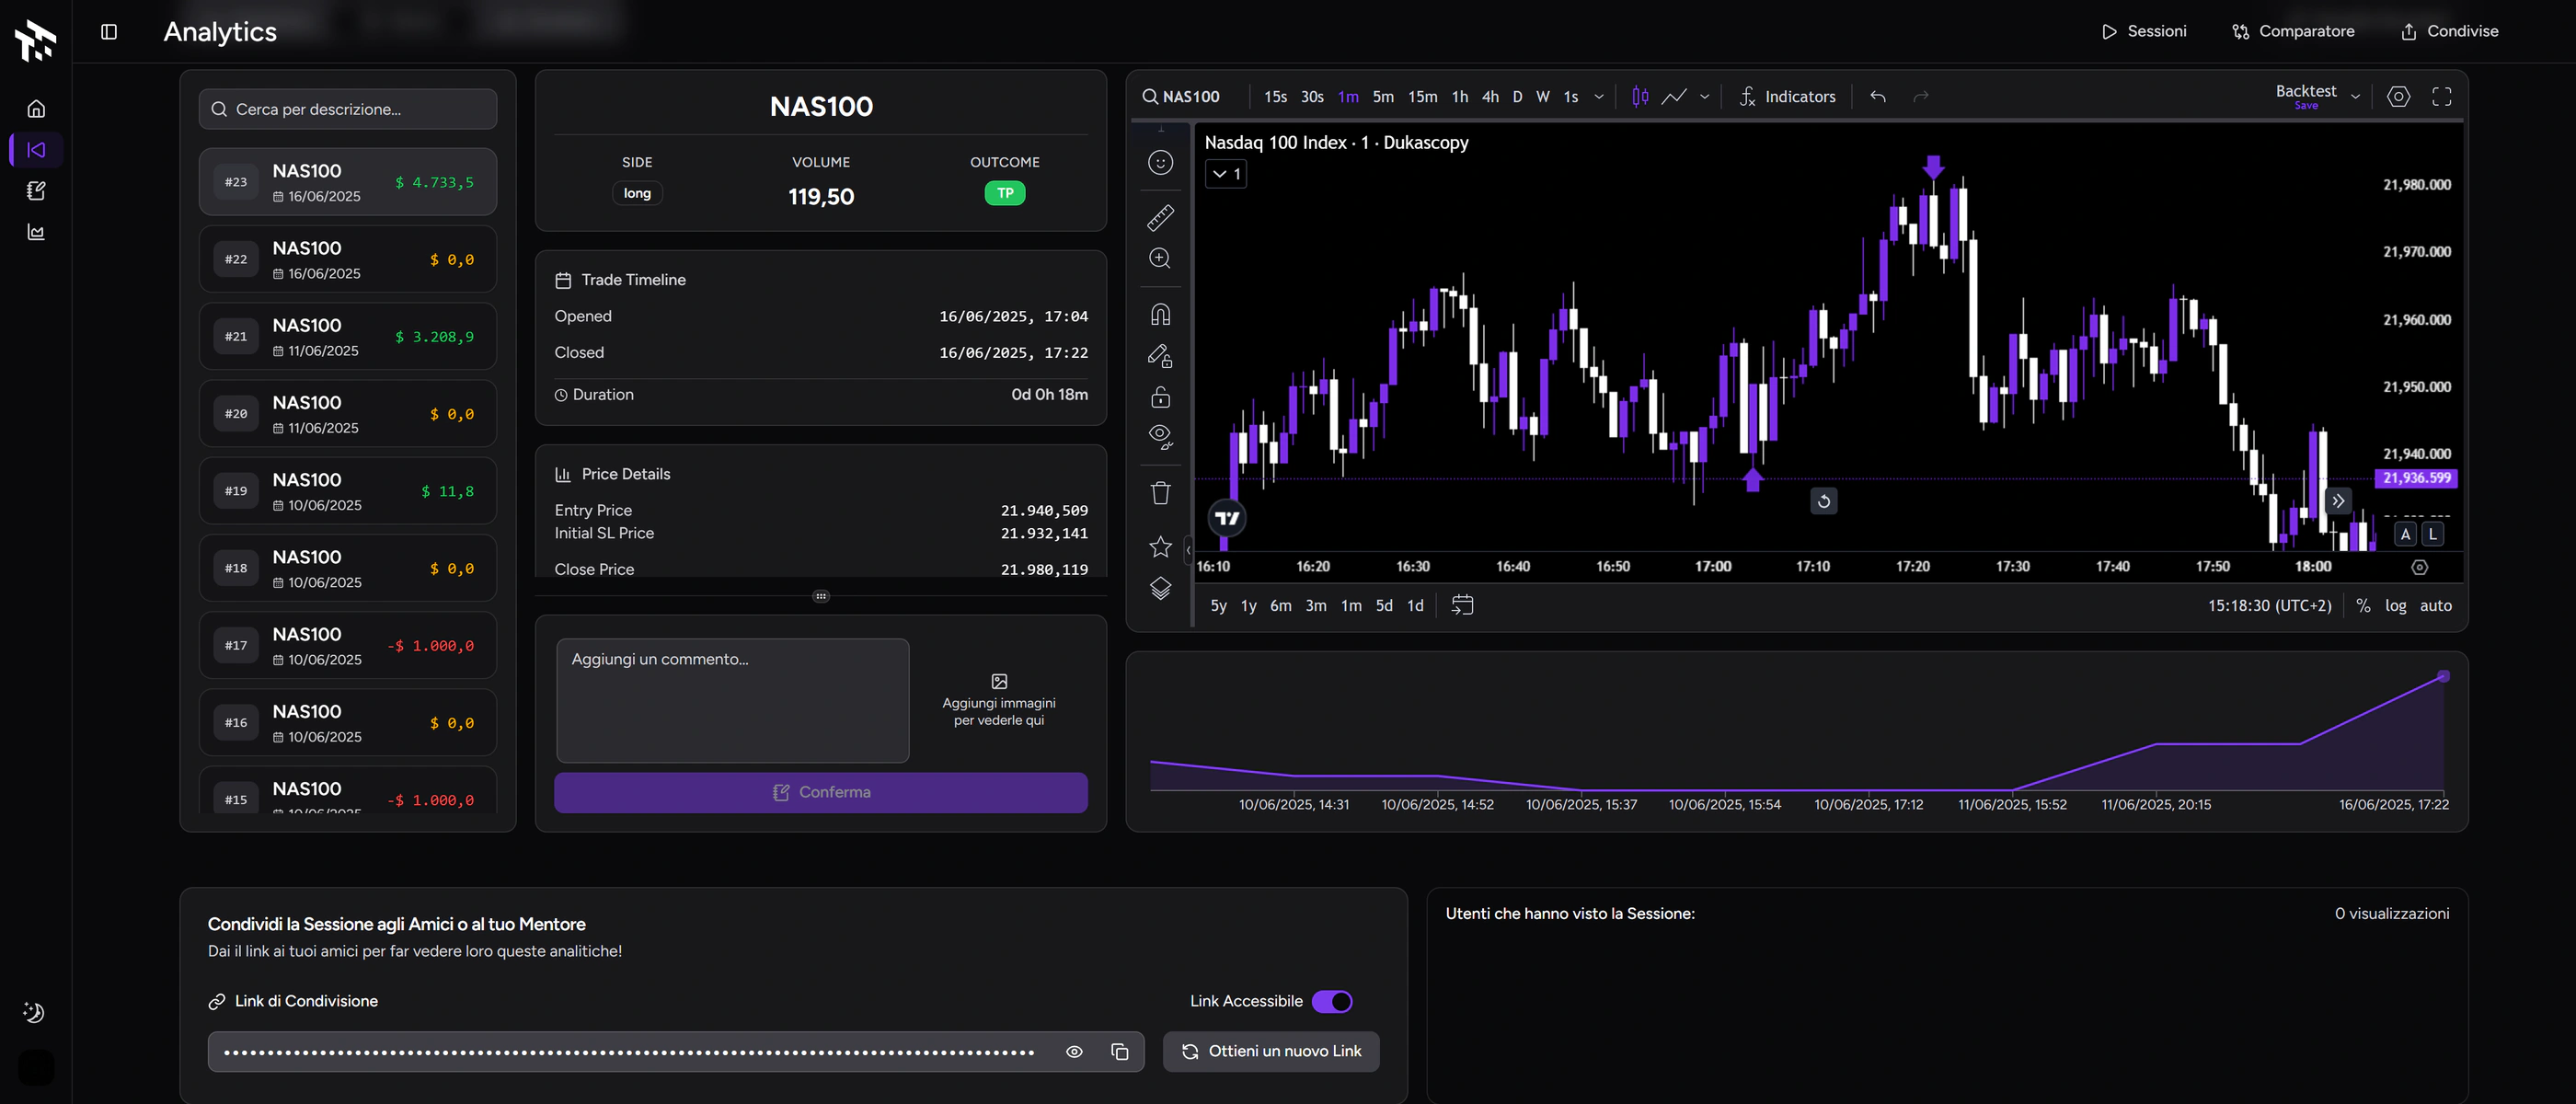Click the trash remove objects icon
This screenshot has width=2576, height=1104.
[x=1160, y=492]
